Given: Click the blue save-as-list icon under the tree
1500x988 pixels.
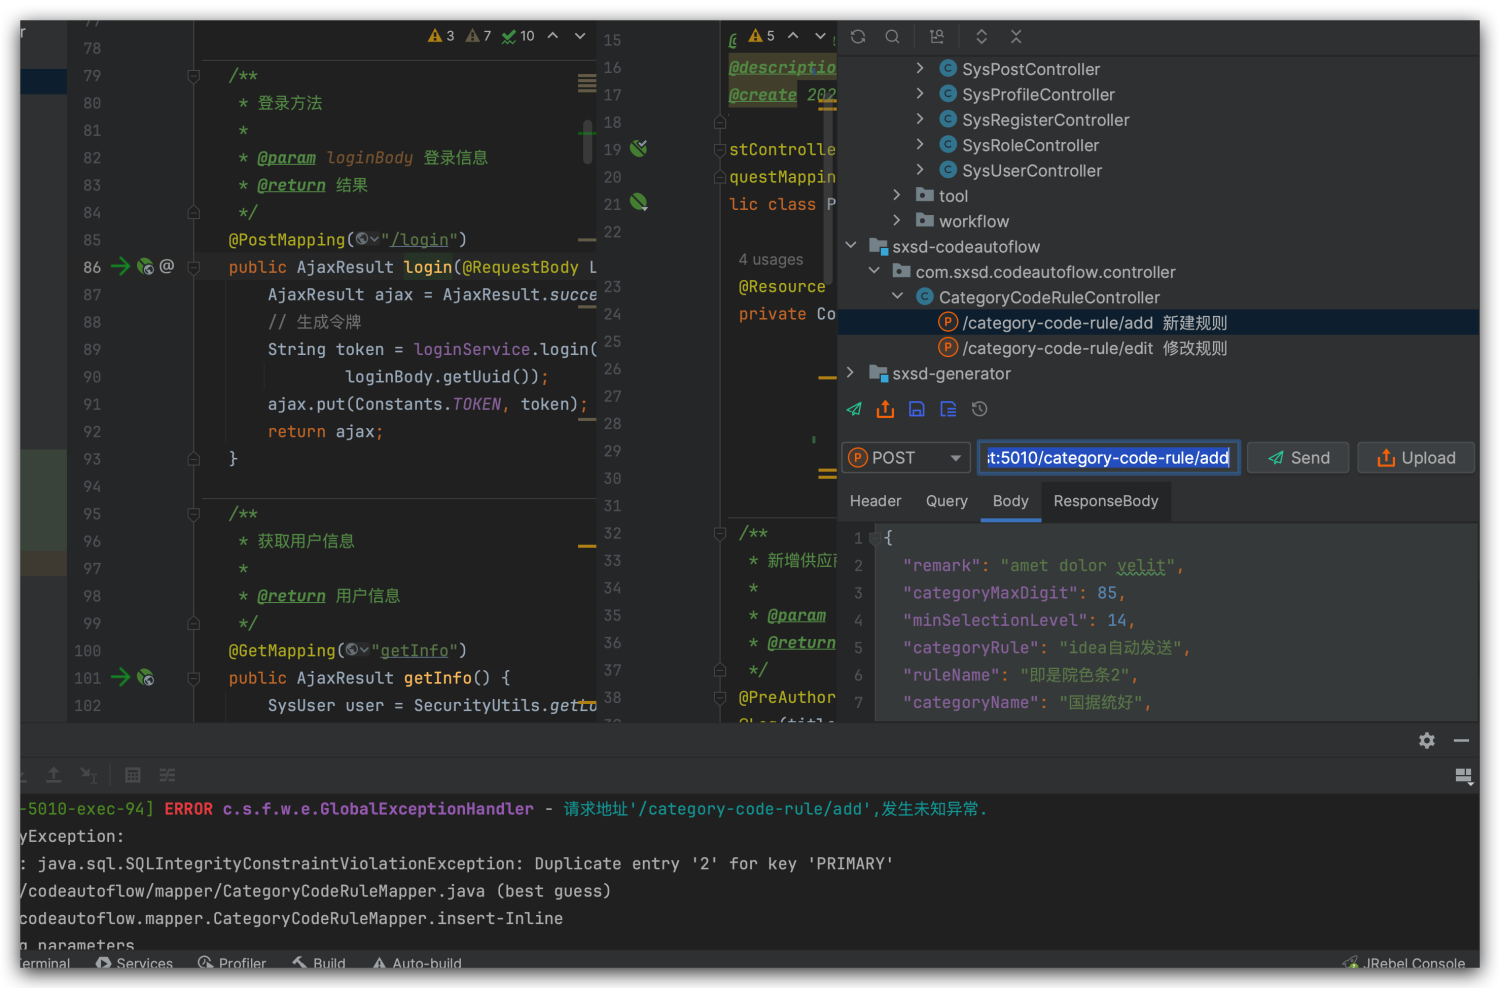Looking at the screenshot, I should (948, 409).
